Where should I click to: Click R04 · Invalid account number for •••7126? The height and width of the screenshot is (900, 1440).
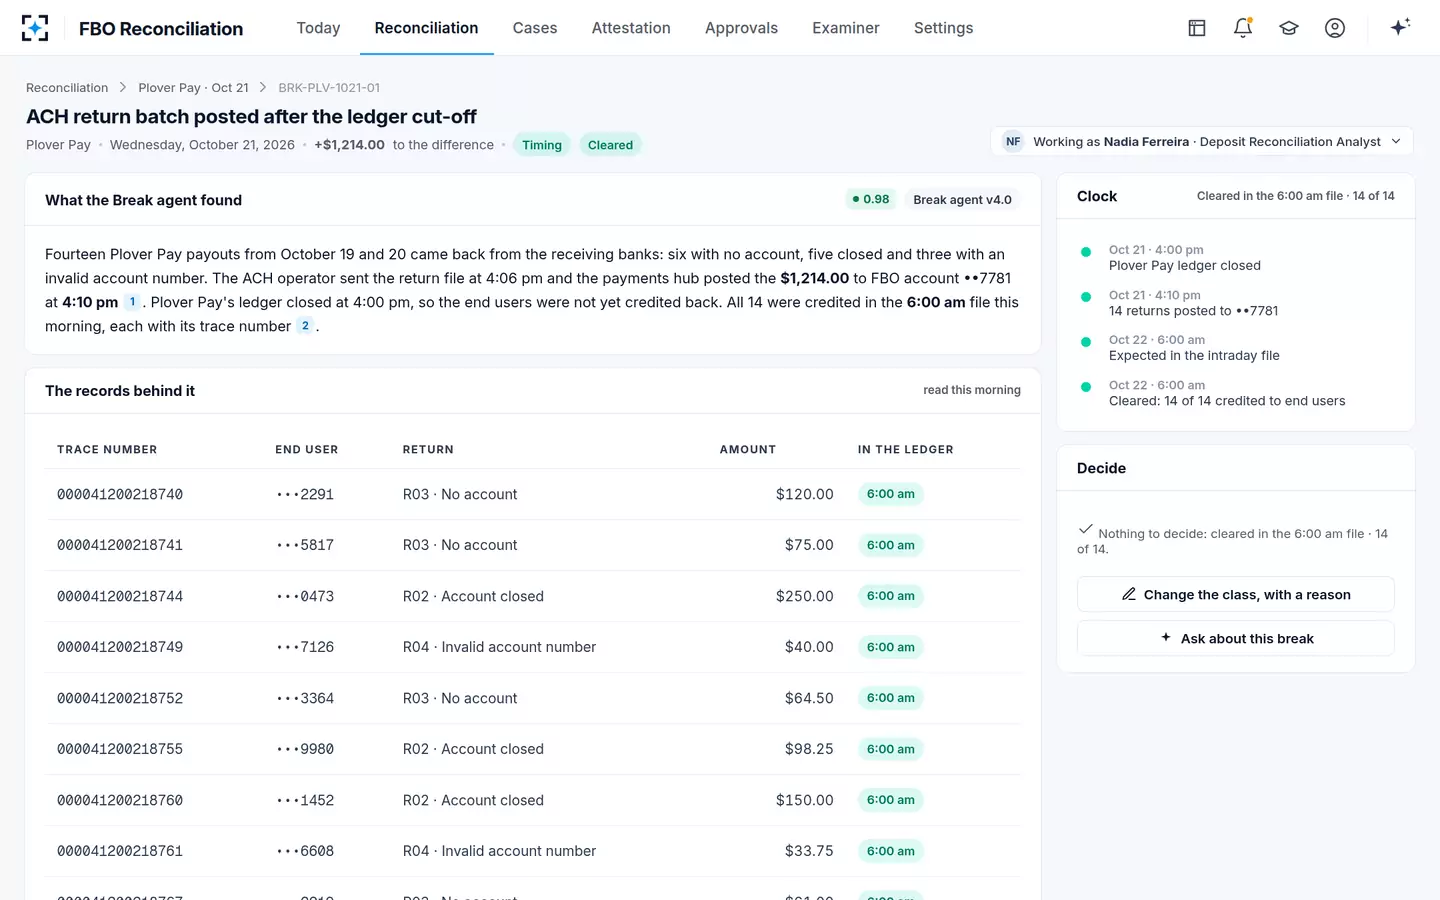point(499,647)
